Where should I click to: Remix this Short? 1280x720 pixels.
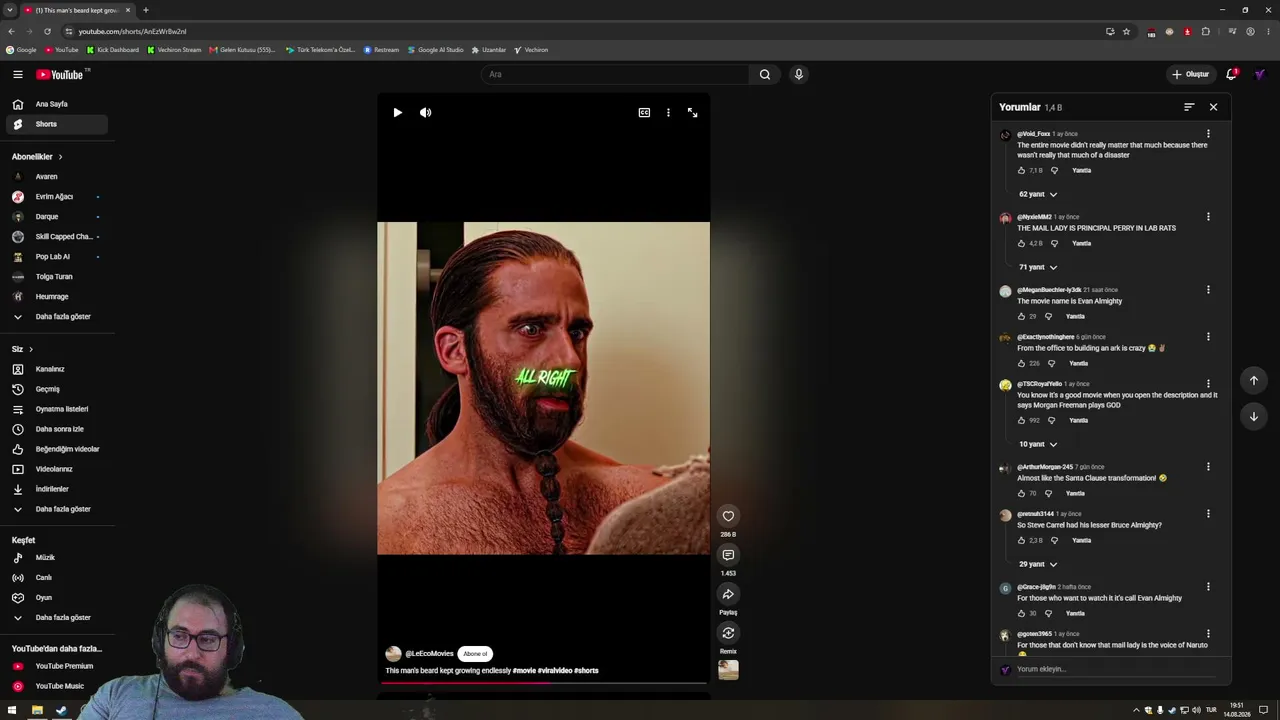click(x=728, y=633)
